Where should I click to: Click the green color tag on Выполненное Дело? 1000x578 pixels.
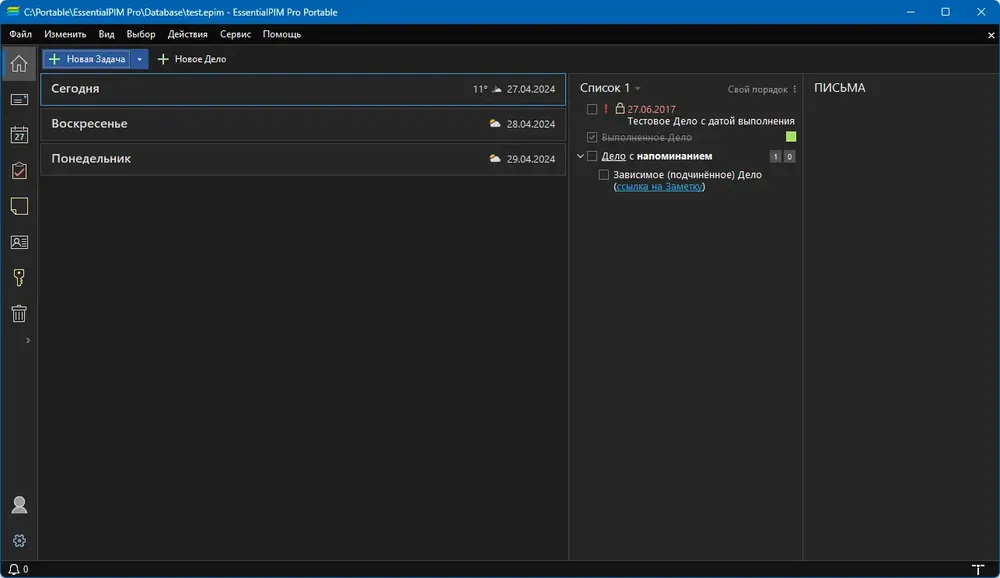pos(791,137)
